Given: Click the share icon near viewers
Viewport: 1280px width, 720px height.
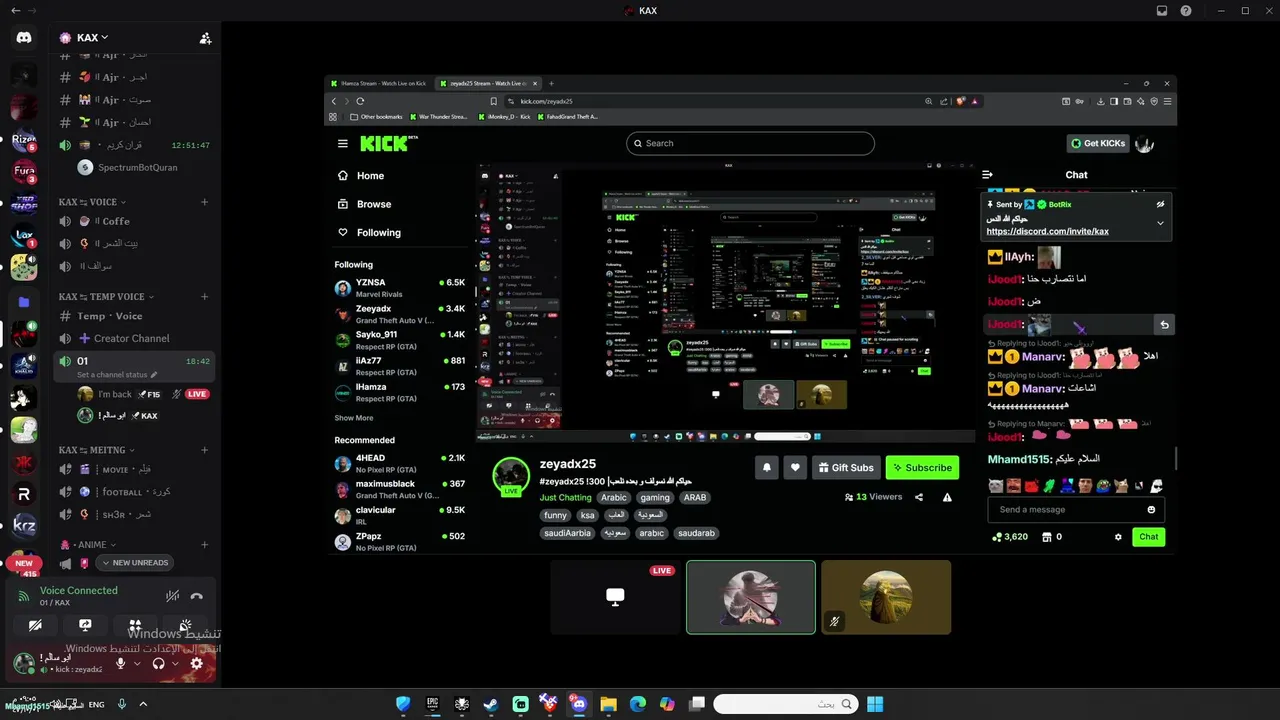Looking at the screenshot, I should [919, 497].
